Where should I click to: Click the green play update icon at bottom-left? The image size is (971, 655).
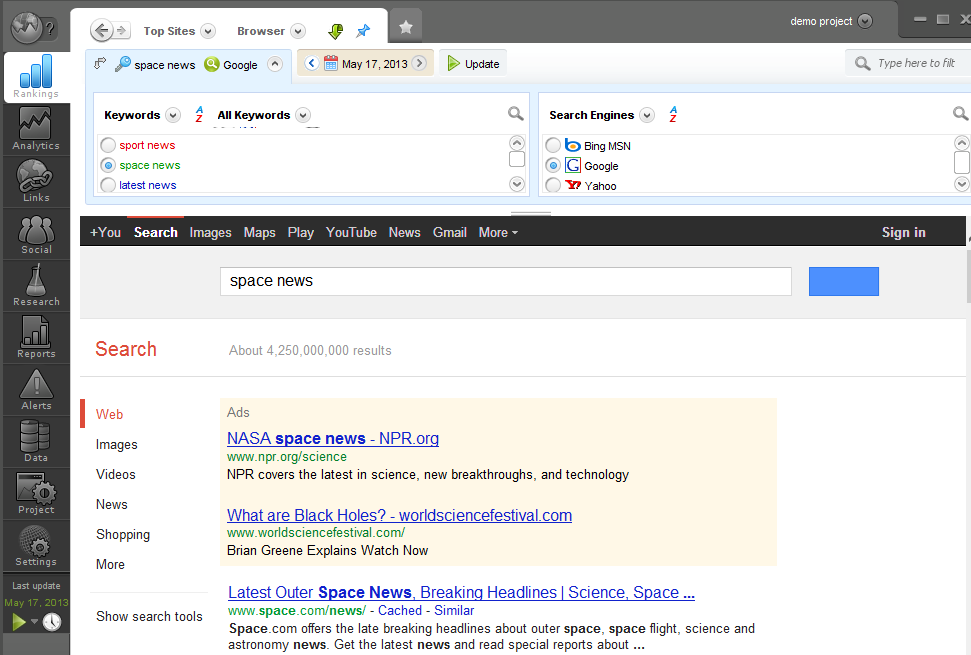click(19, 622)
